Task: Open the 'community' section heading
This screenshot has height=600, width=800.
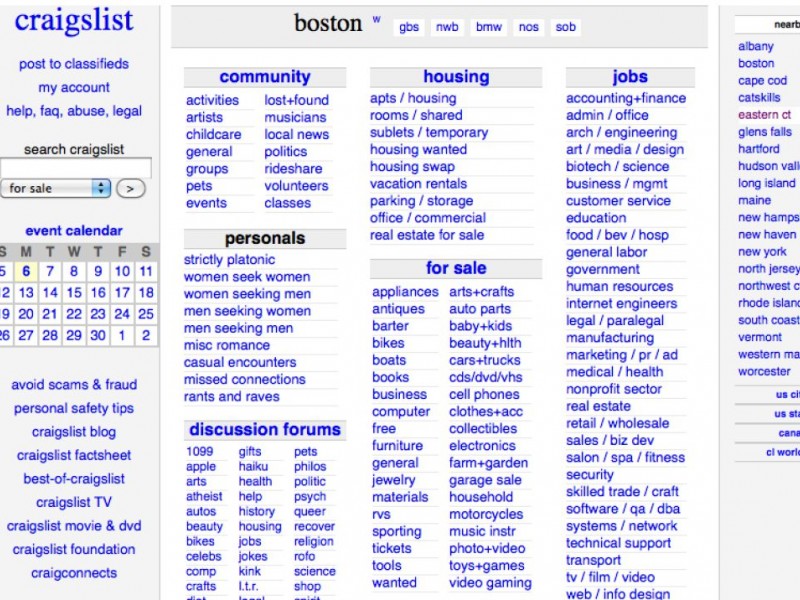Action: 265,77
